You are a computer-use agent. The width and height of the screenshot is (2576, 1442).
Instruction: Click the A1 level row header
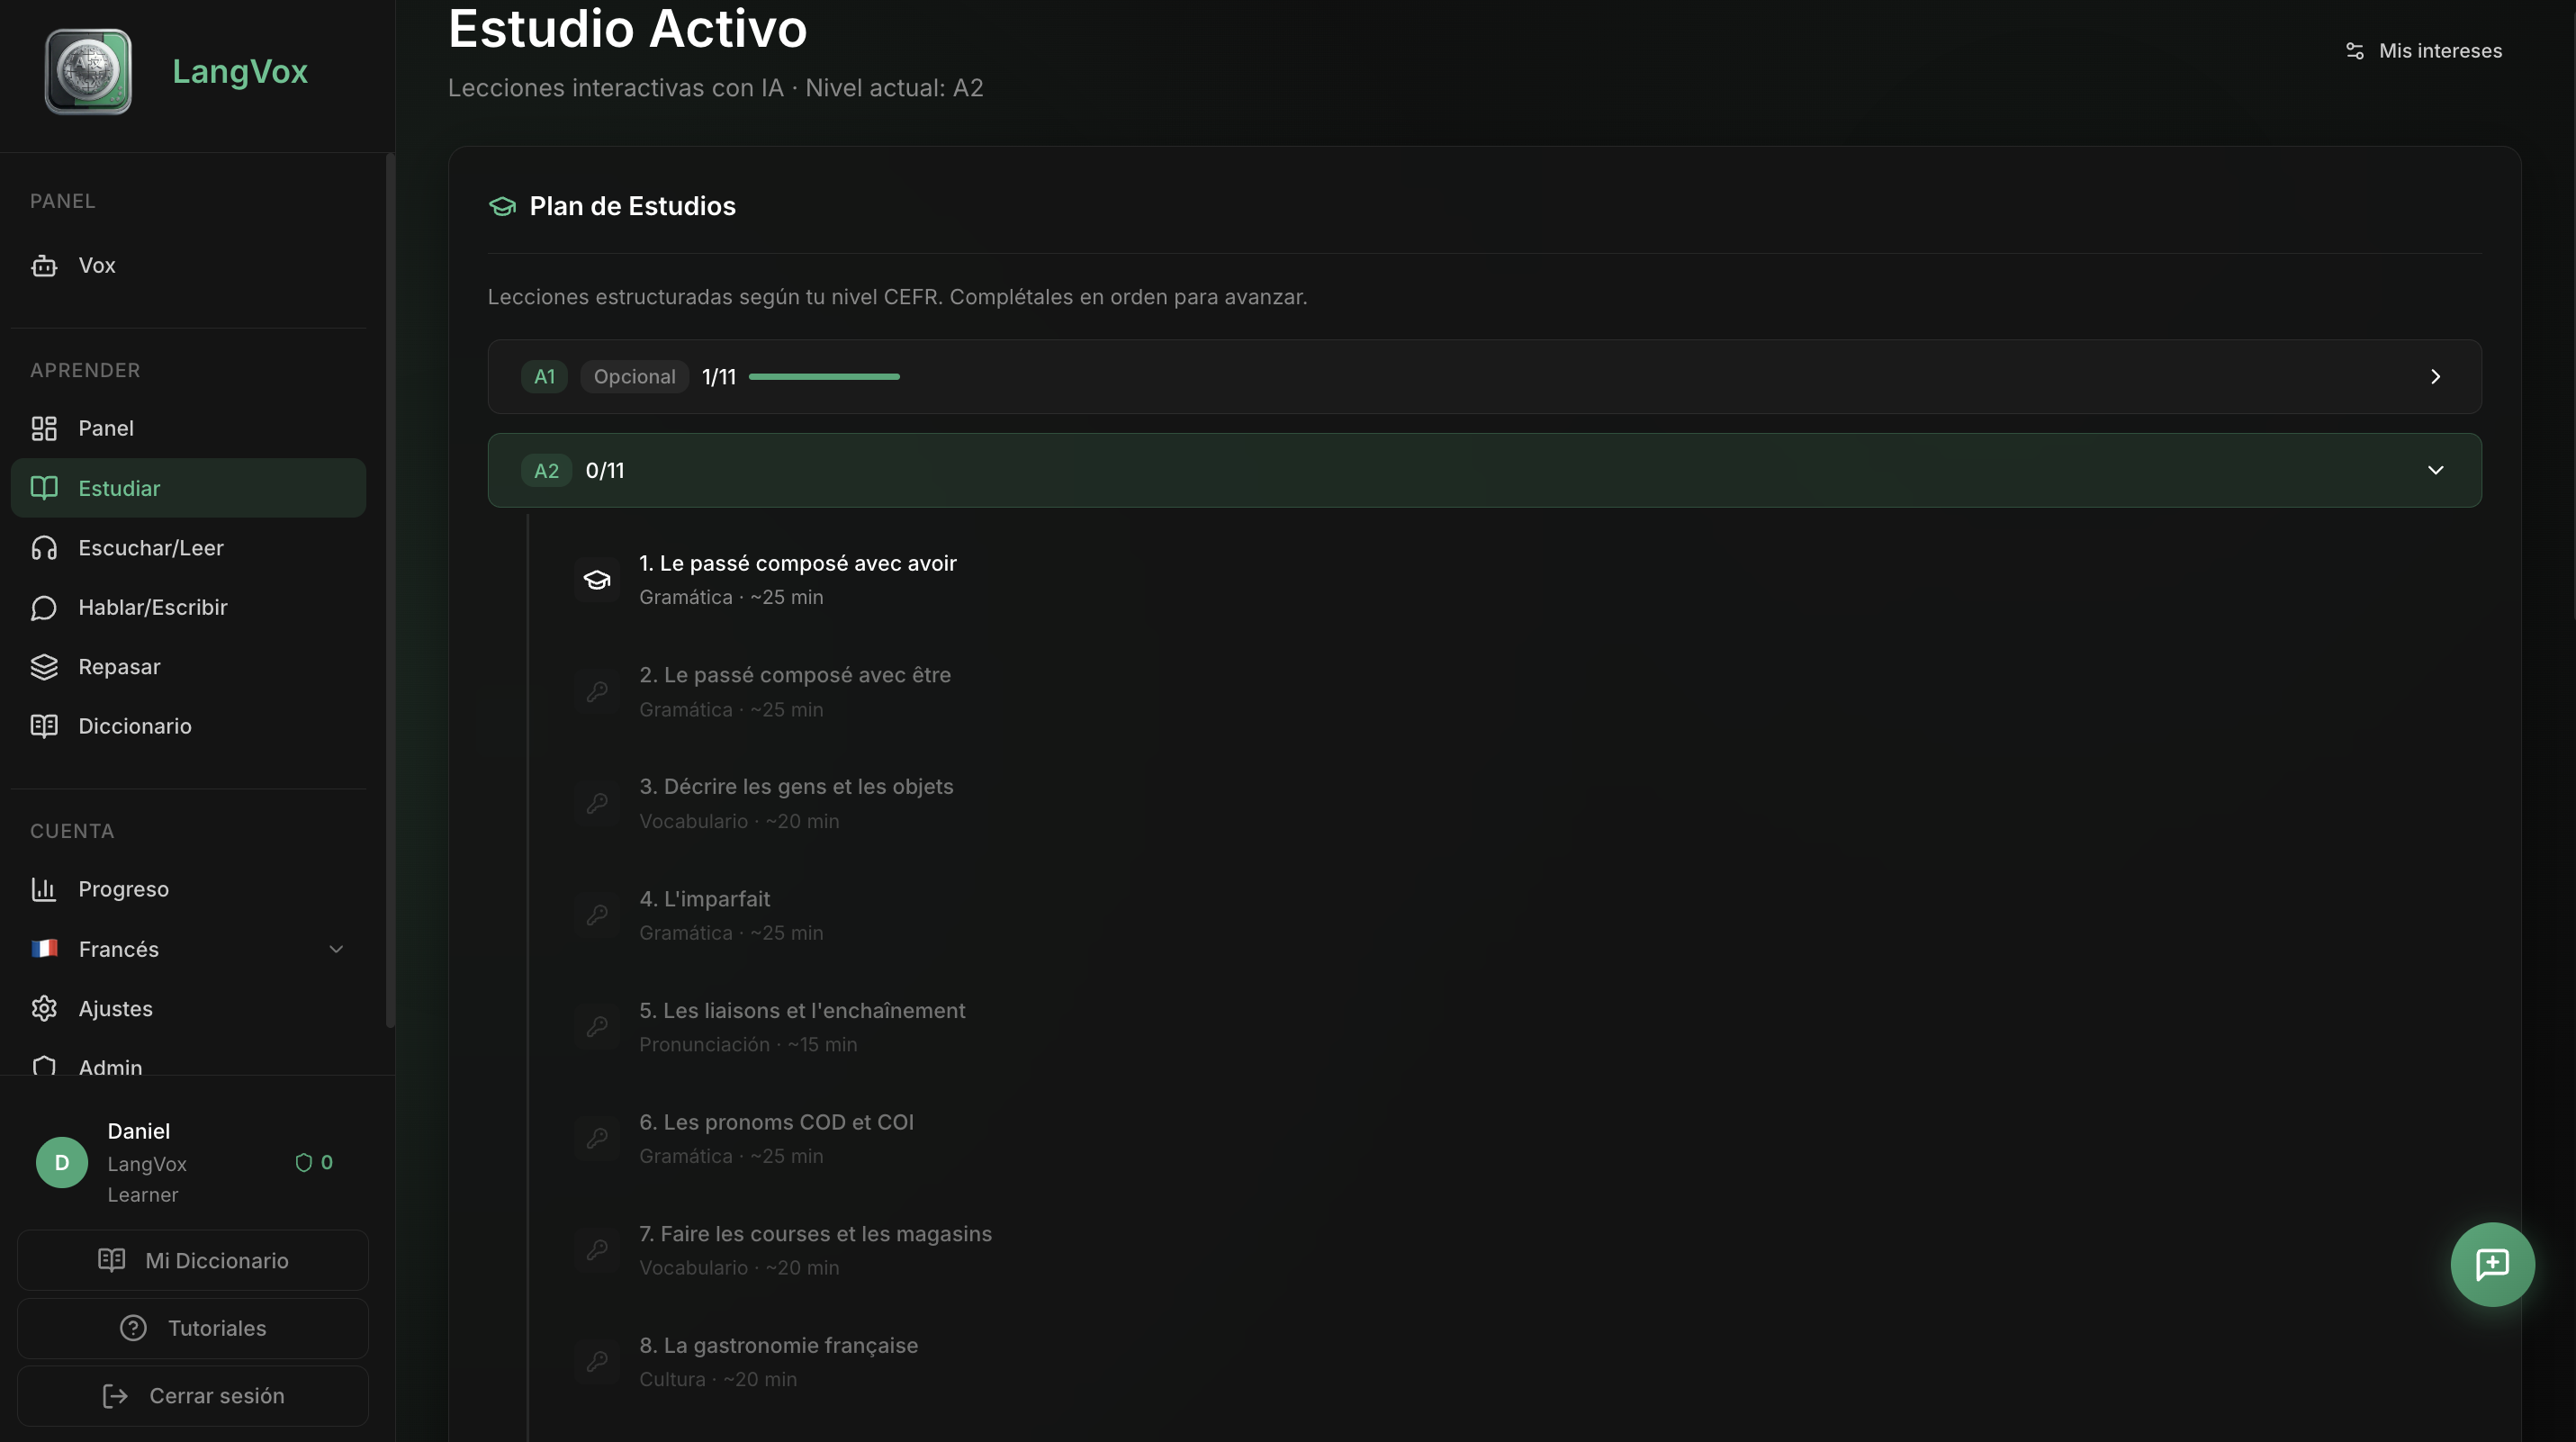click(x=1484, y=377)
